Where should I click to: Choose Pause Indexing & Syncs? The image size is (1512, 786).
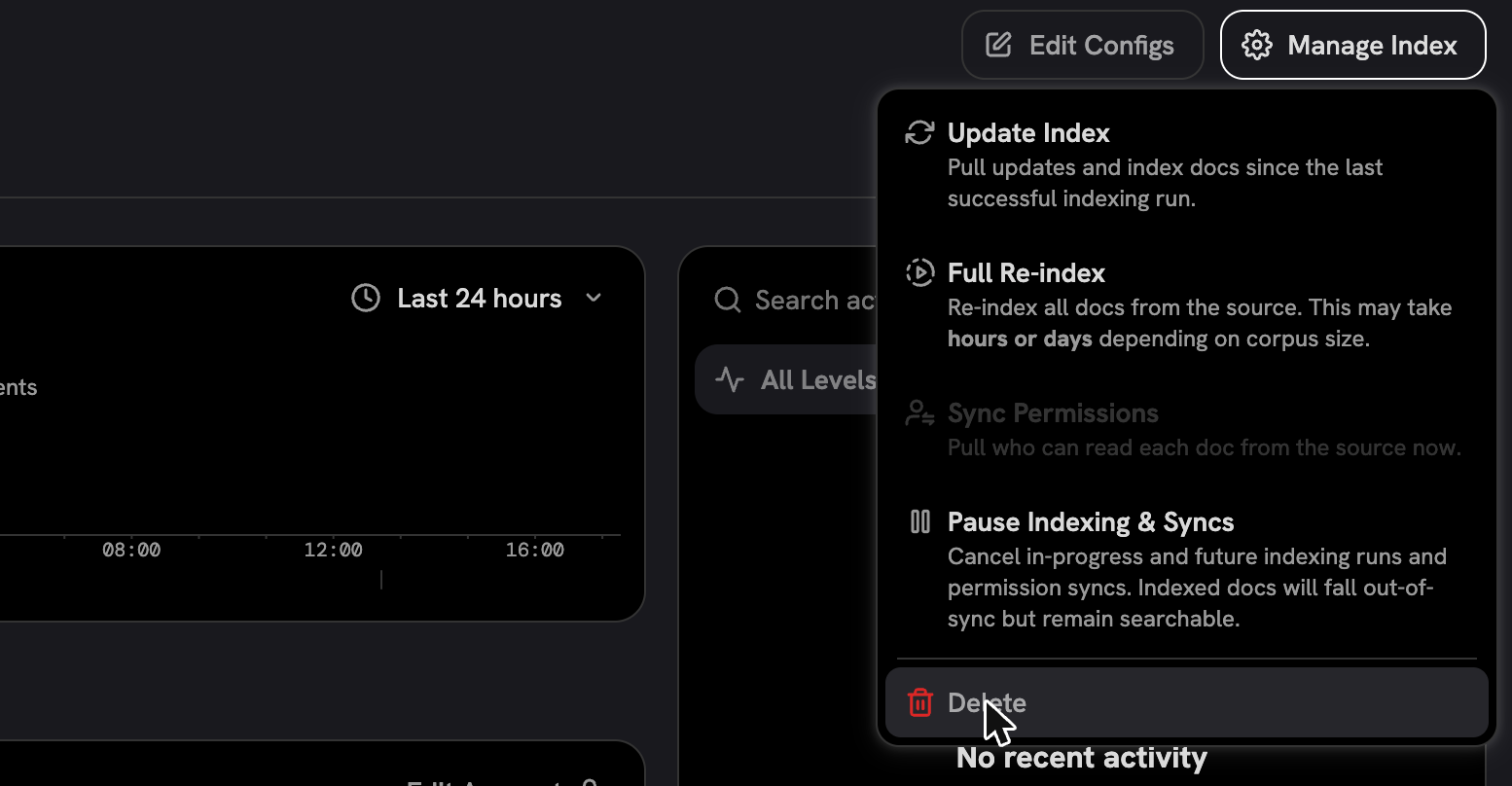[1186, 570]
